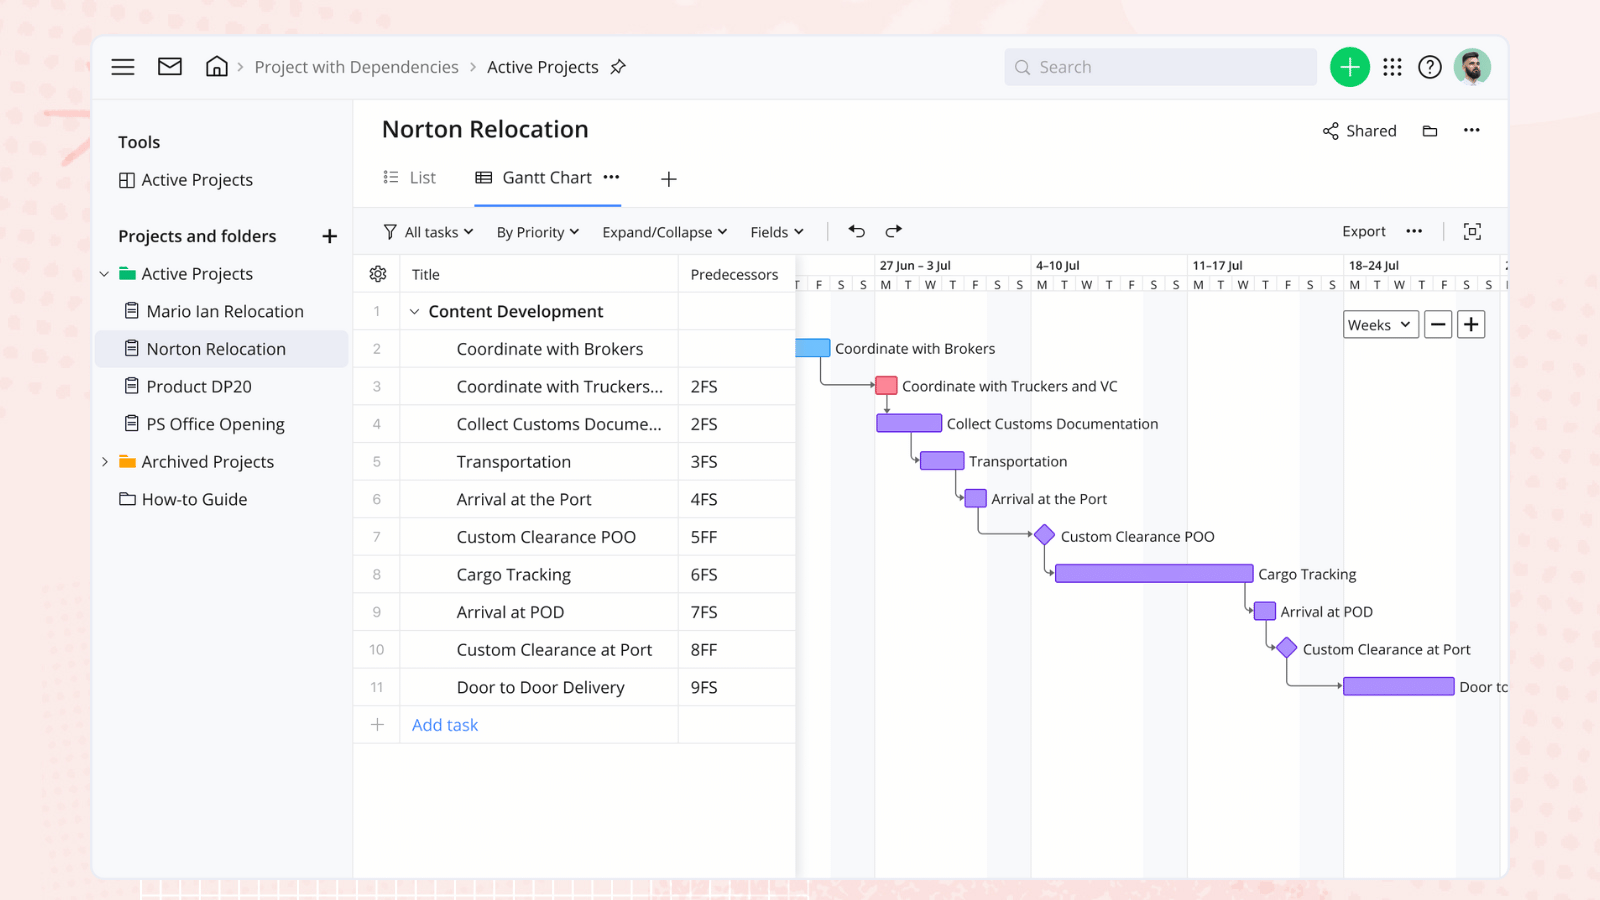Go to the home workspace icon
The width and height of the screenshot is (1600, 900).
pos(216,66)
